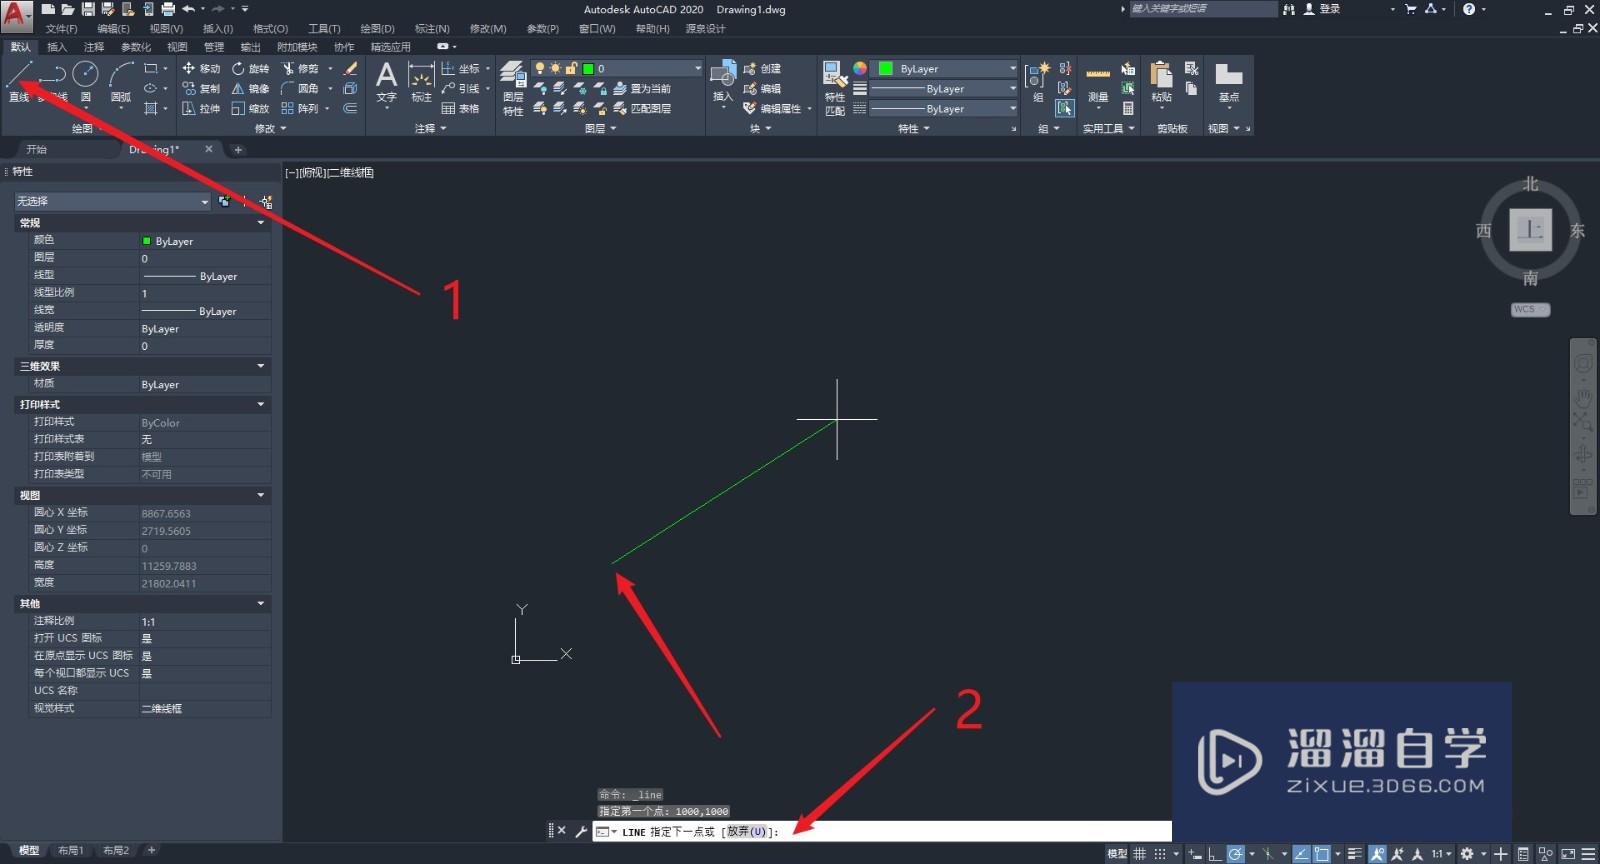
Task: Click the WCS label under ViewCube
Action: (x=1529, y=309)
